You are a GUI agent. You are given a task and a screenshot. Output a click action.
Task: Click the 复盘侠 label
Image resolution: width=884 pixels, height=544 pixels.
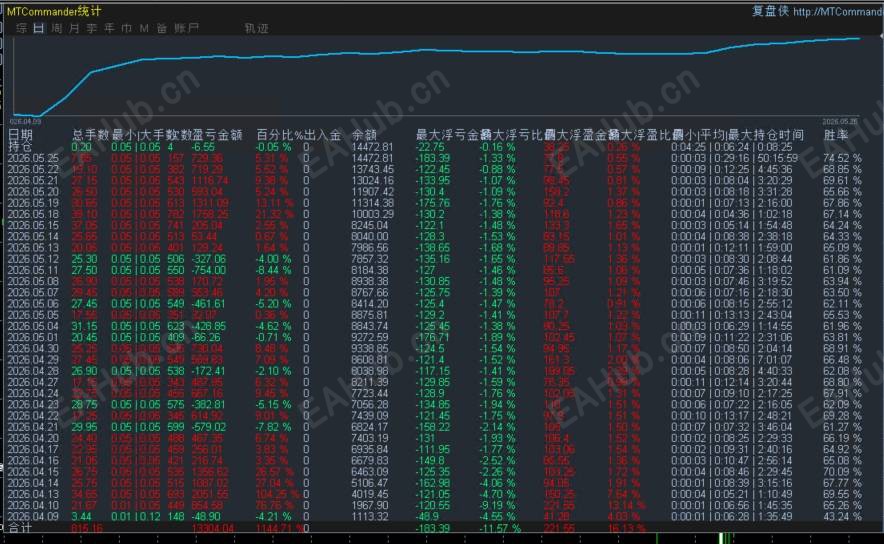click(770, 11)
